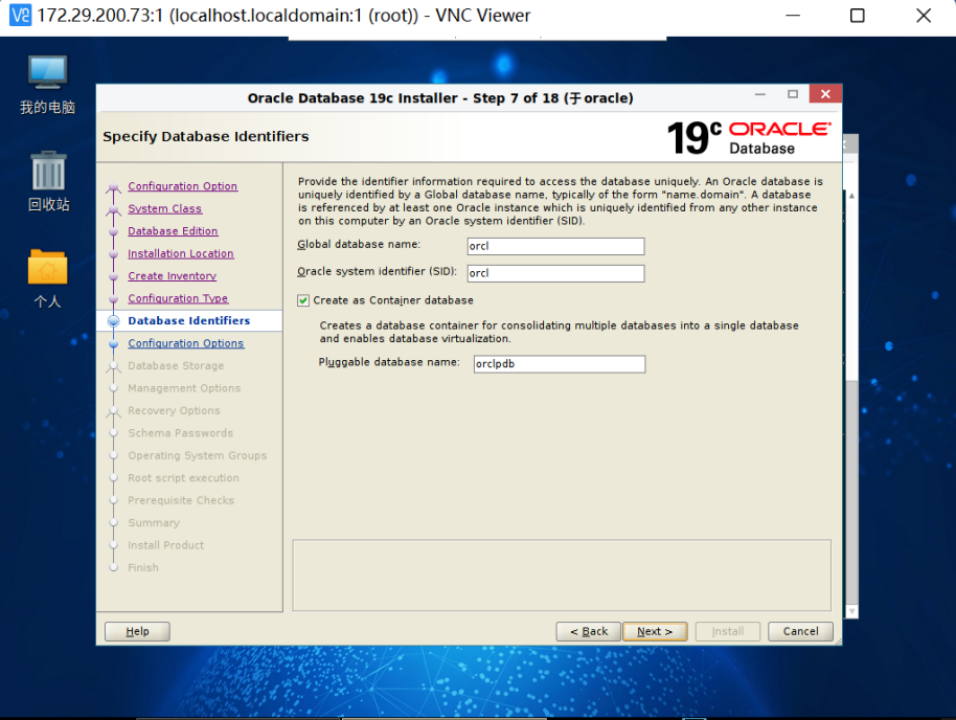Click inside the Global database name field
The height and width of the screenshot is (720, 956).
tap(555, 245)
